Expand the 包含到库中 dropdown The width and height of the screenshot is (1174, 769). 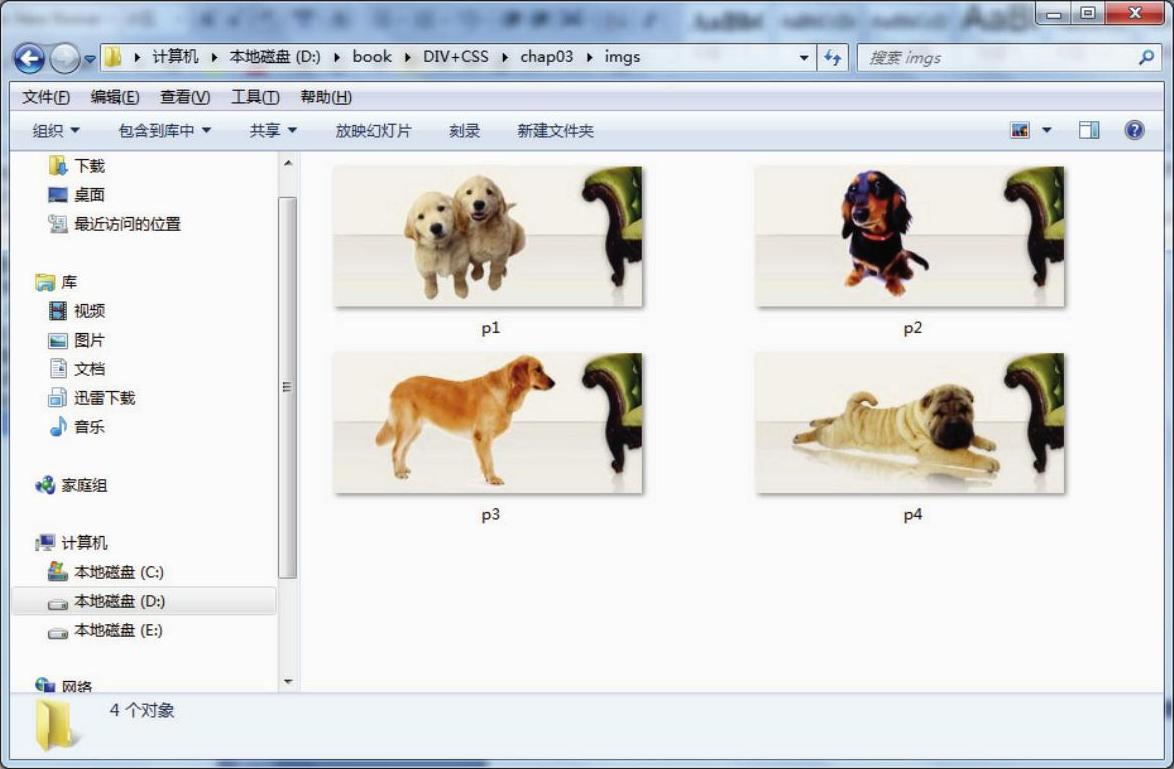pos(165,131)
